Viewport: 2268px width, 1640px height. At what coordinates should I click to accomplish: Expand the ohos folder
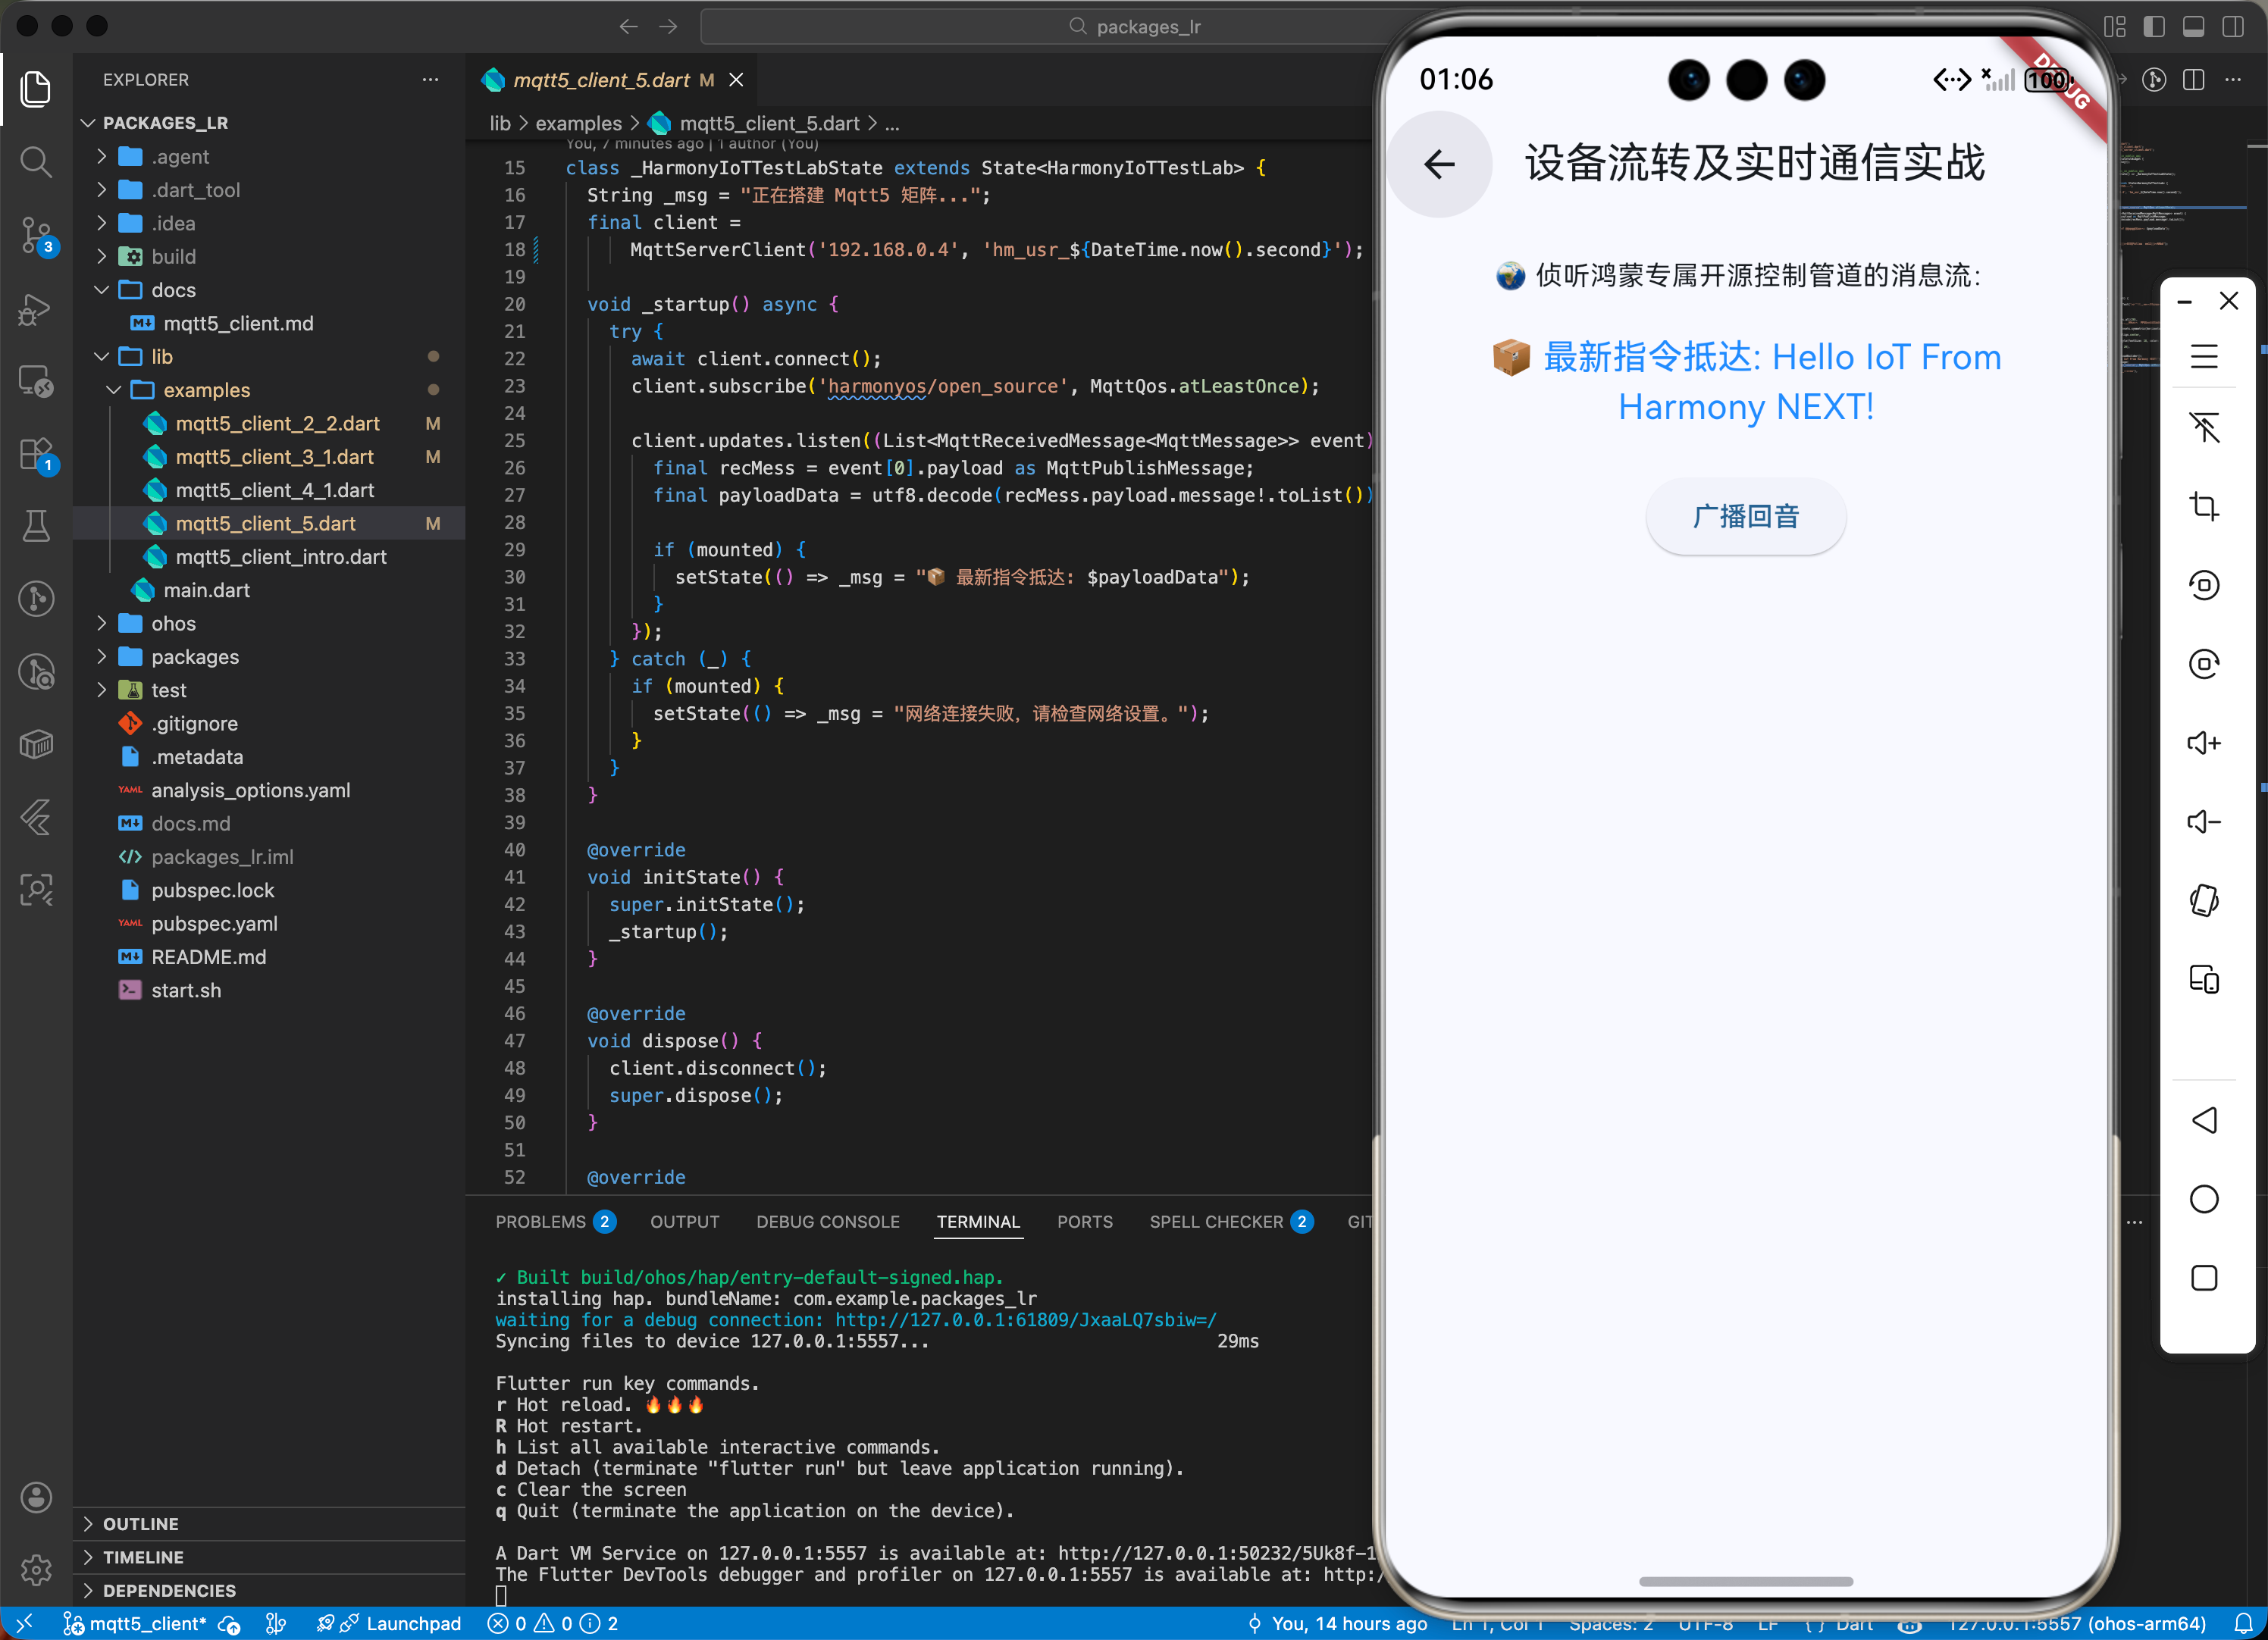pos(173,624)
